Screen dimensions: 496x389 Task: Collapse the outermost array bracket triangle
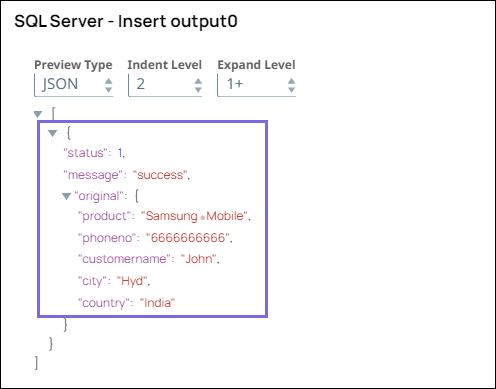pyautogui.click(x=38, y=114)
